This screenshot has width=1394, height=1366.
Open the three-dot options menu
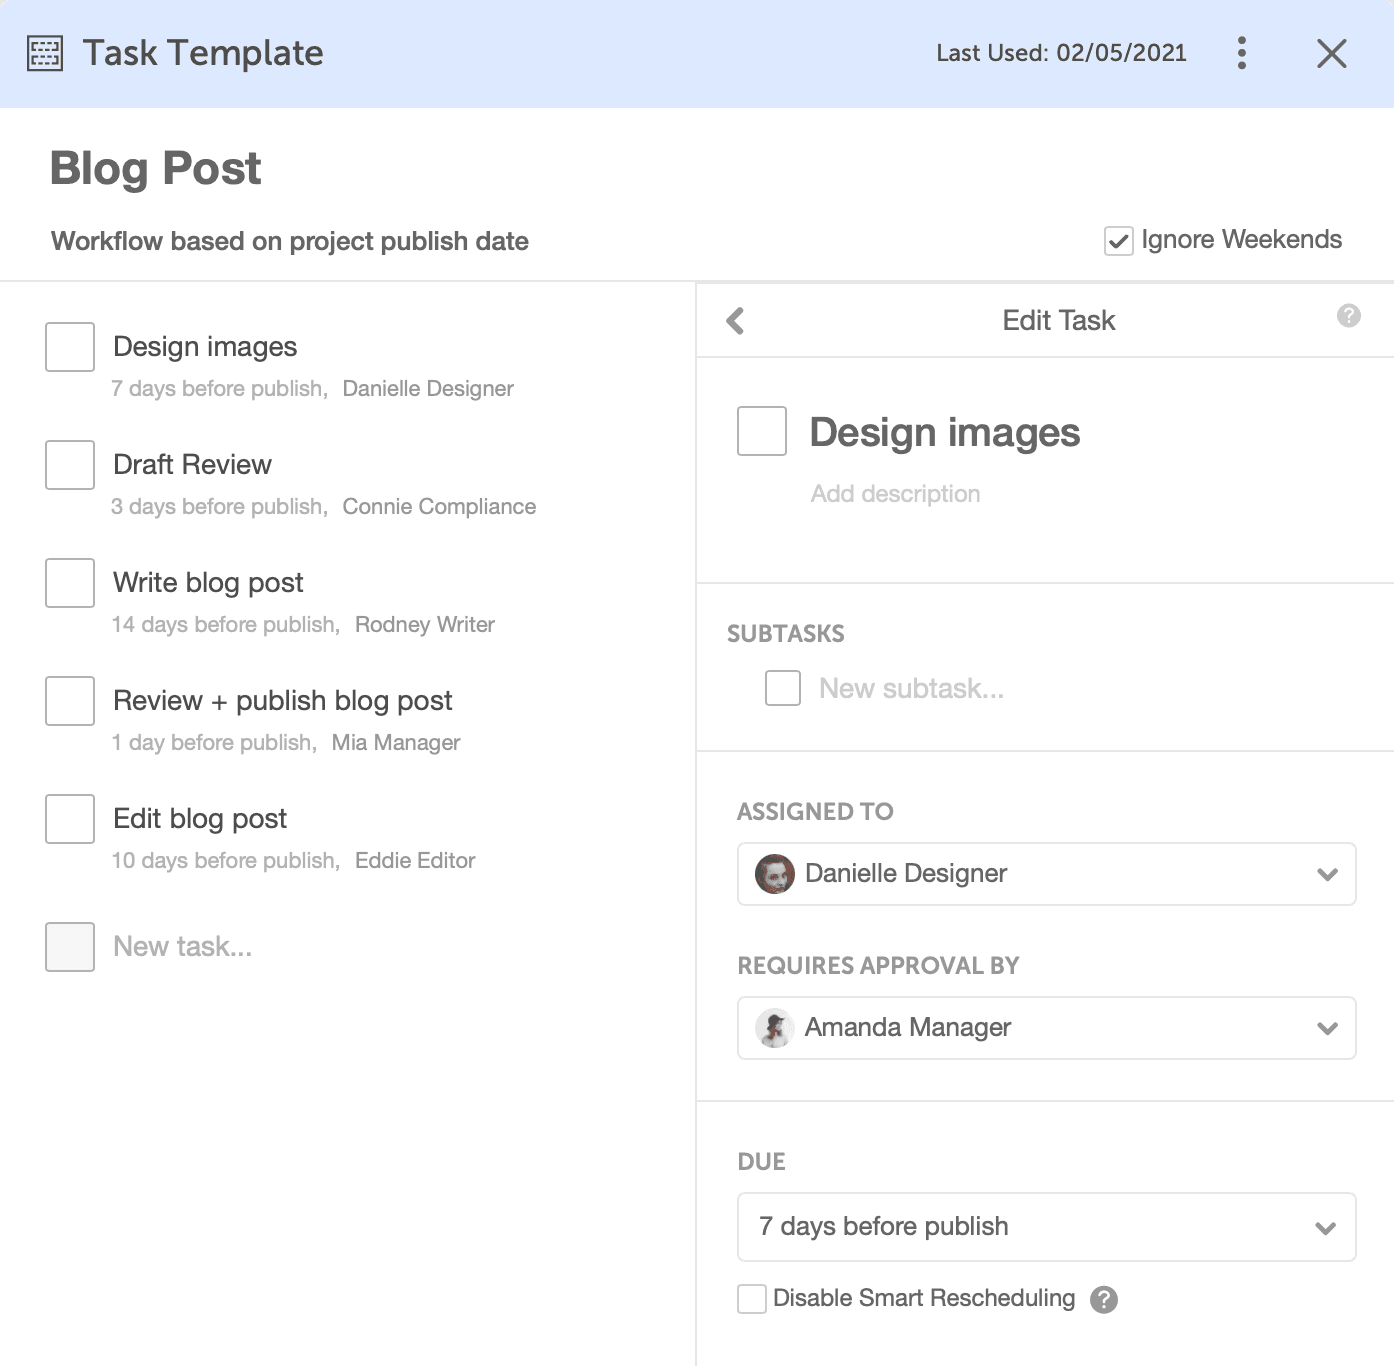coord(1241,54)
